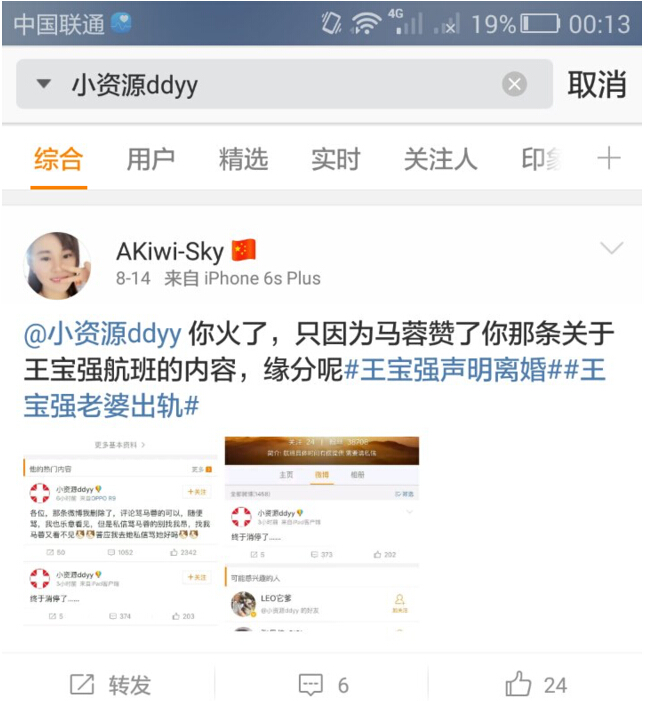Open the @小资源ddyy mention link
The width and height of the screenshot is (648, 701).
click(x=103, y=334)
